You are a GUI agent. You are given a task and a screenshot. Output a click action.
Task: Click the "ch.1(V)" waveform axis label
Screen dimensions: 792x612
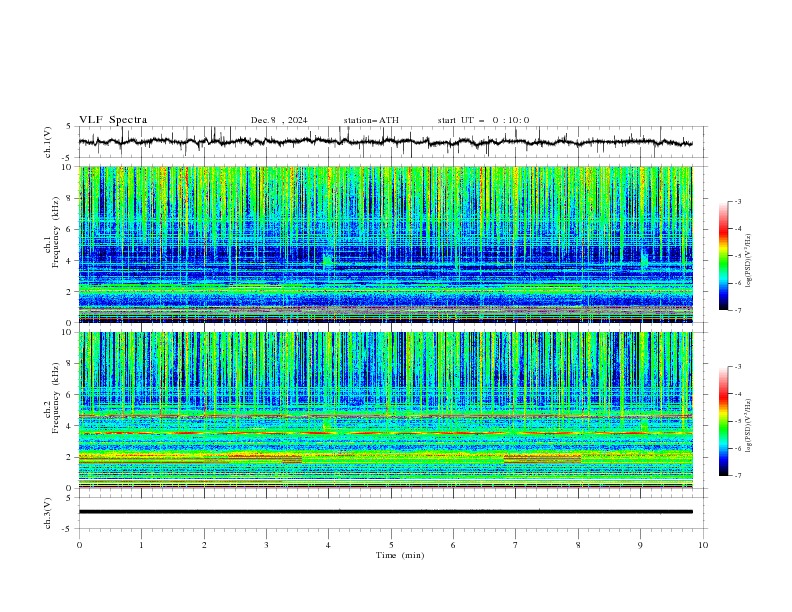(48, 142)
